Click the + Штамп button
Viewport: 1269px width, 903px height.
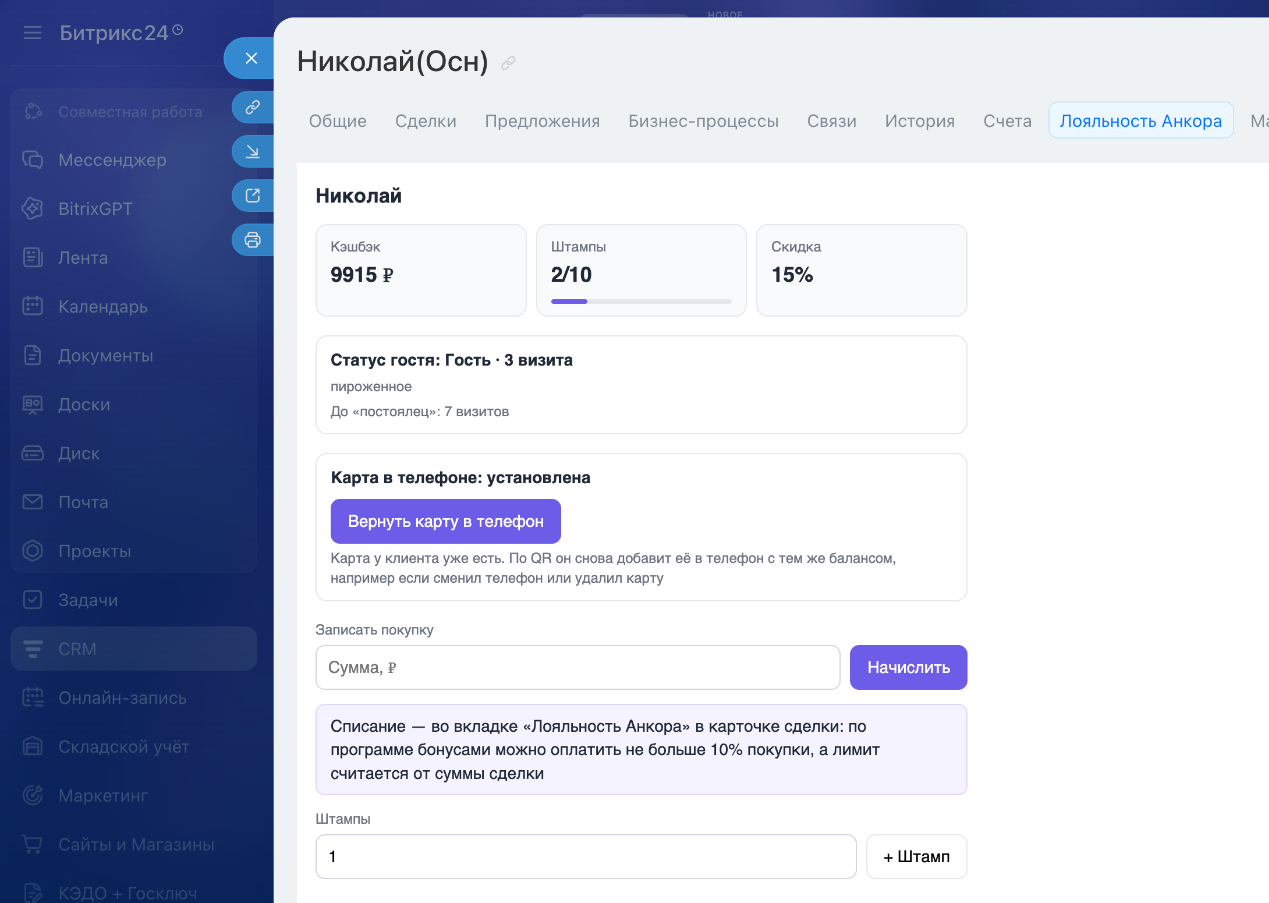(917, 857)
